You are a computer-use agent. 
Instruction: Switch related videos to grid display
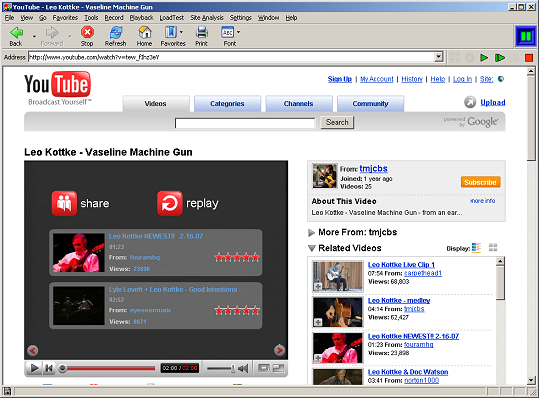493,247
